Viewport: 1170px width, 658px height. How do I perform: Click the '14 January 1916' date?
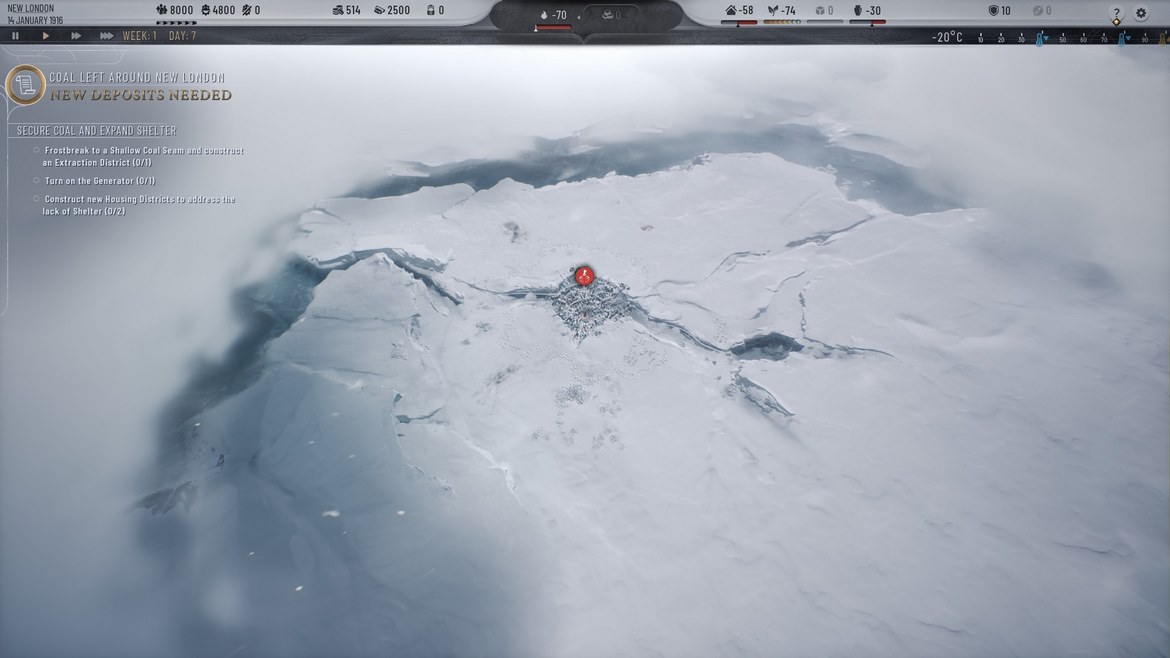(x=35, y=20)
